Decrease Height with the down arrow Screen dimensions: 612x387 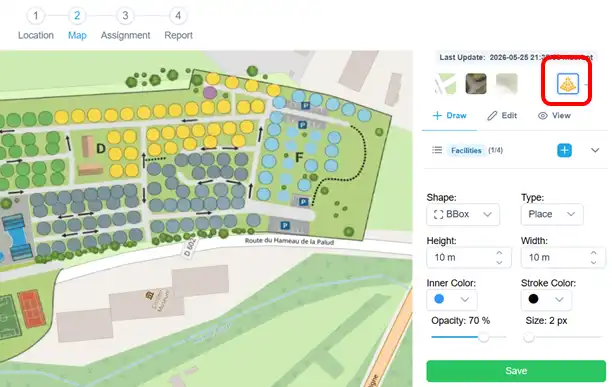coord(499,263)
